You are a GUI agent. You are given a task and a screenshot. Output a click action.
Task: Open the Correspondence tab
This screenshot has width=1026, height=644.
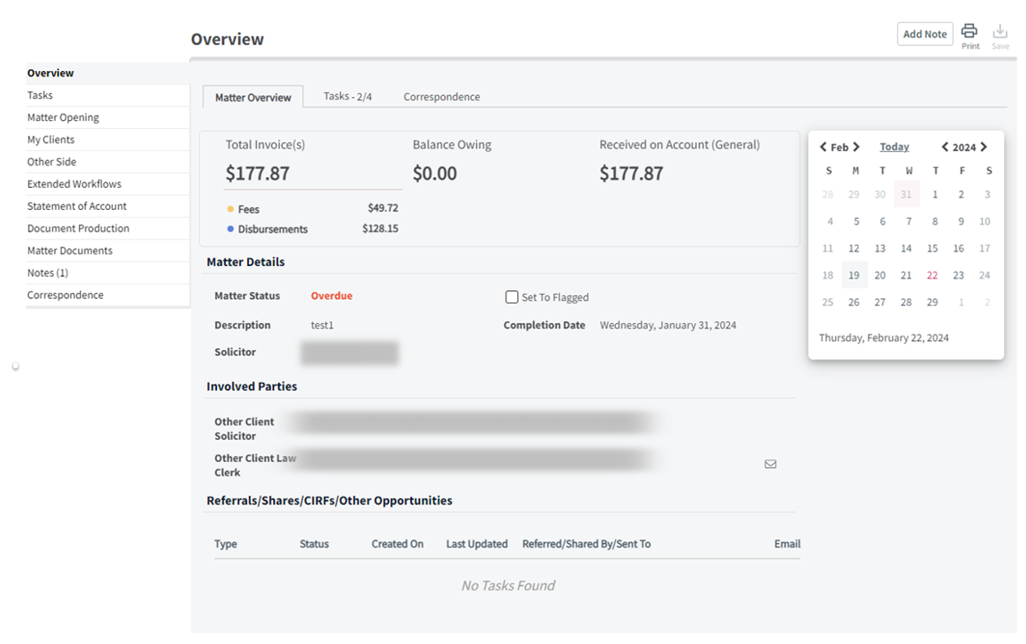[x=441, y=97]
